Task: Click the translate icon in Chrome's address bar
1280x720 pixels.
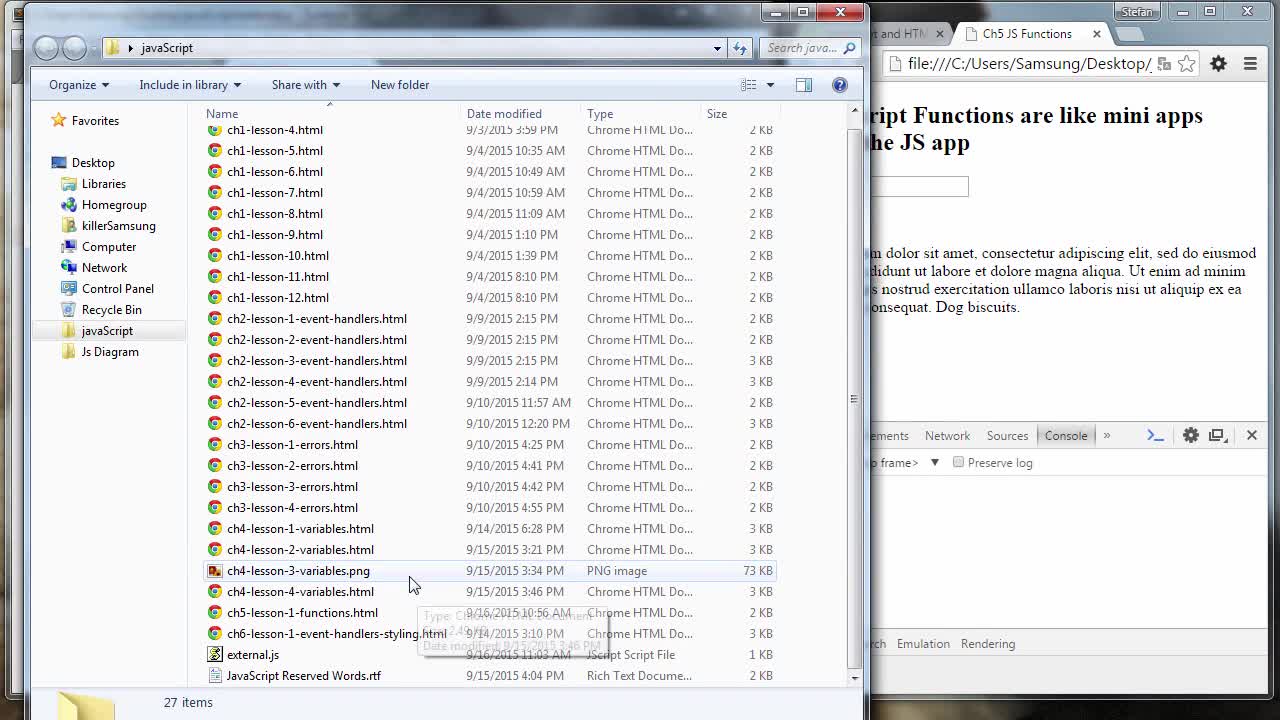Action: click(x=1164, y=64)
